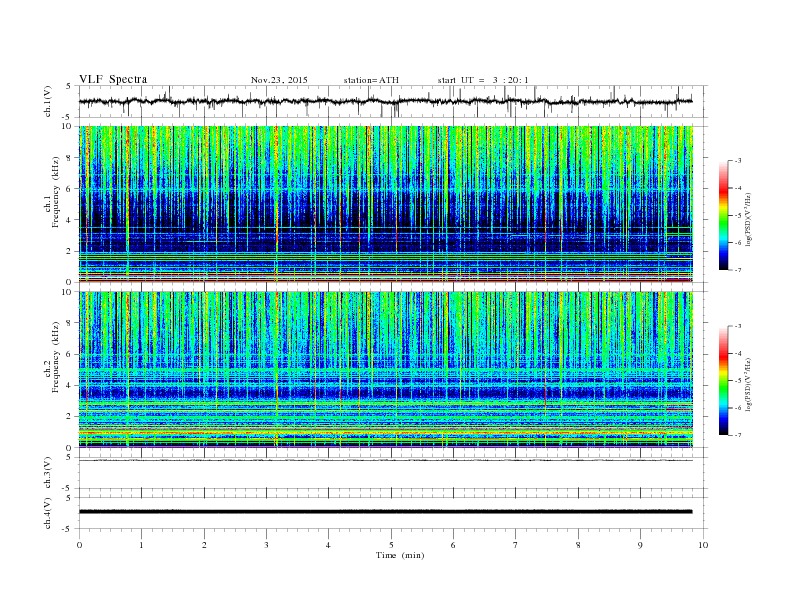792x612 pixels.
Task: Click the "-3" tick on ch.1 color bar
Action: click(737, 161)
